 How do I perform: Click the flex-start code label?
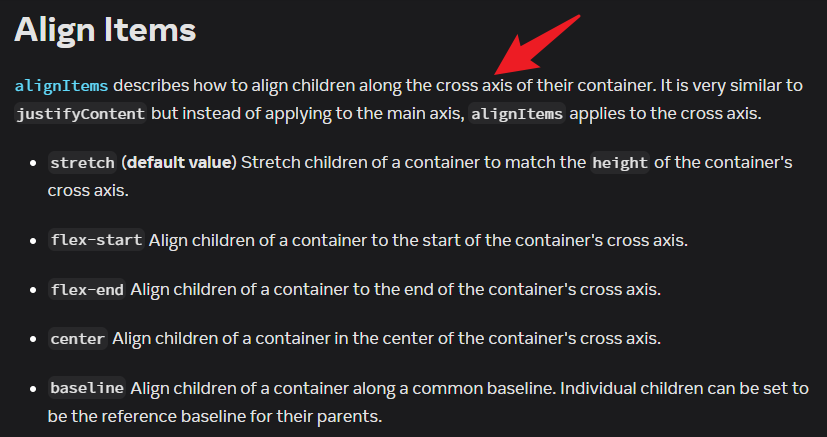pos(96,240)
